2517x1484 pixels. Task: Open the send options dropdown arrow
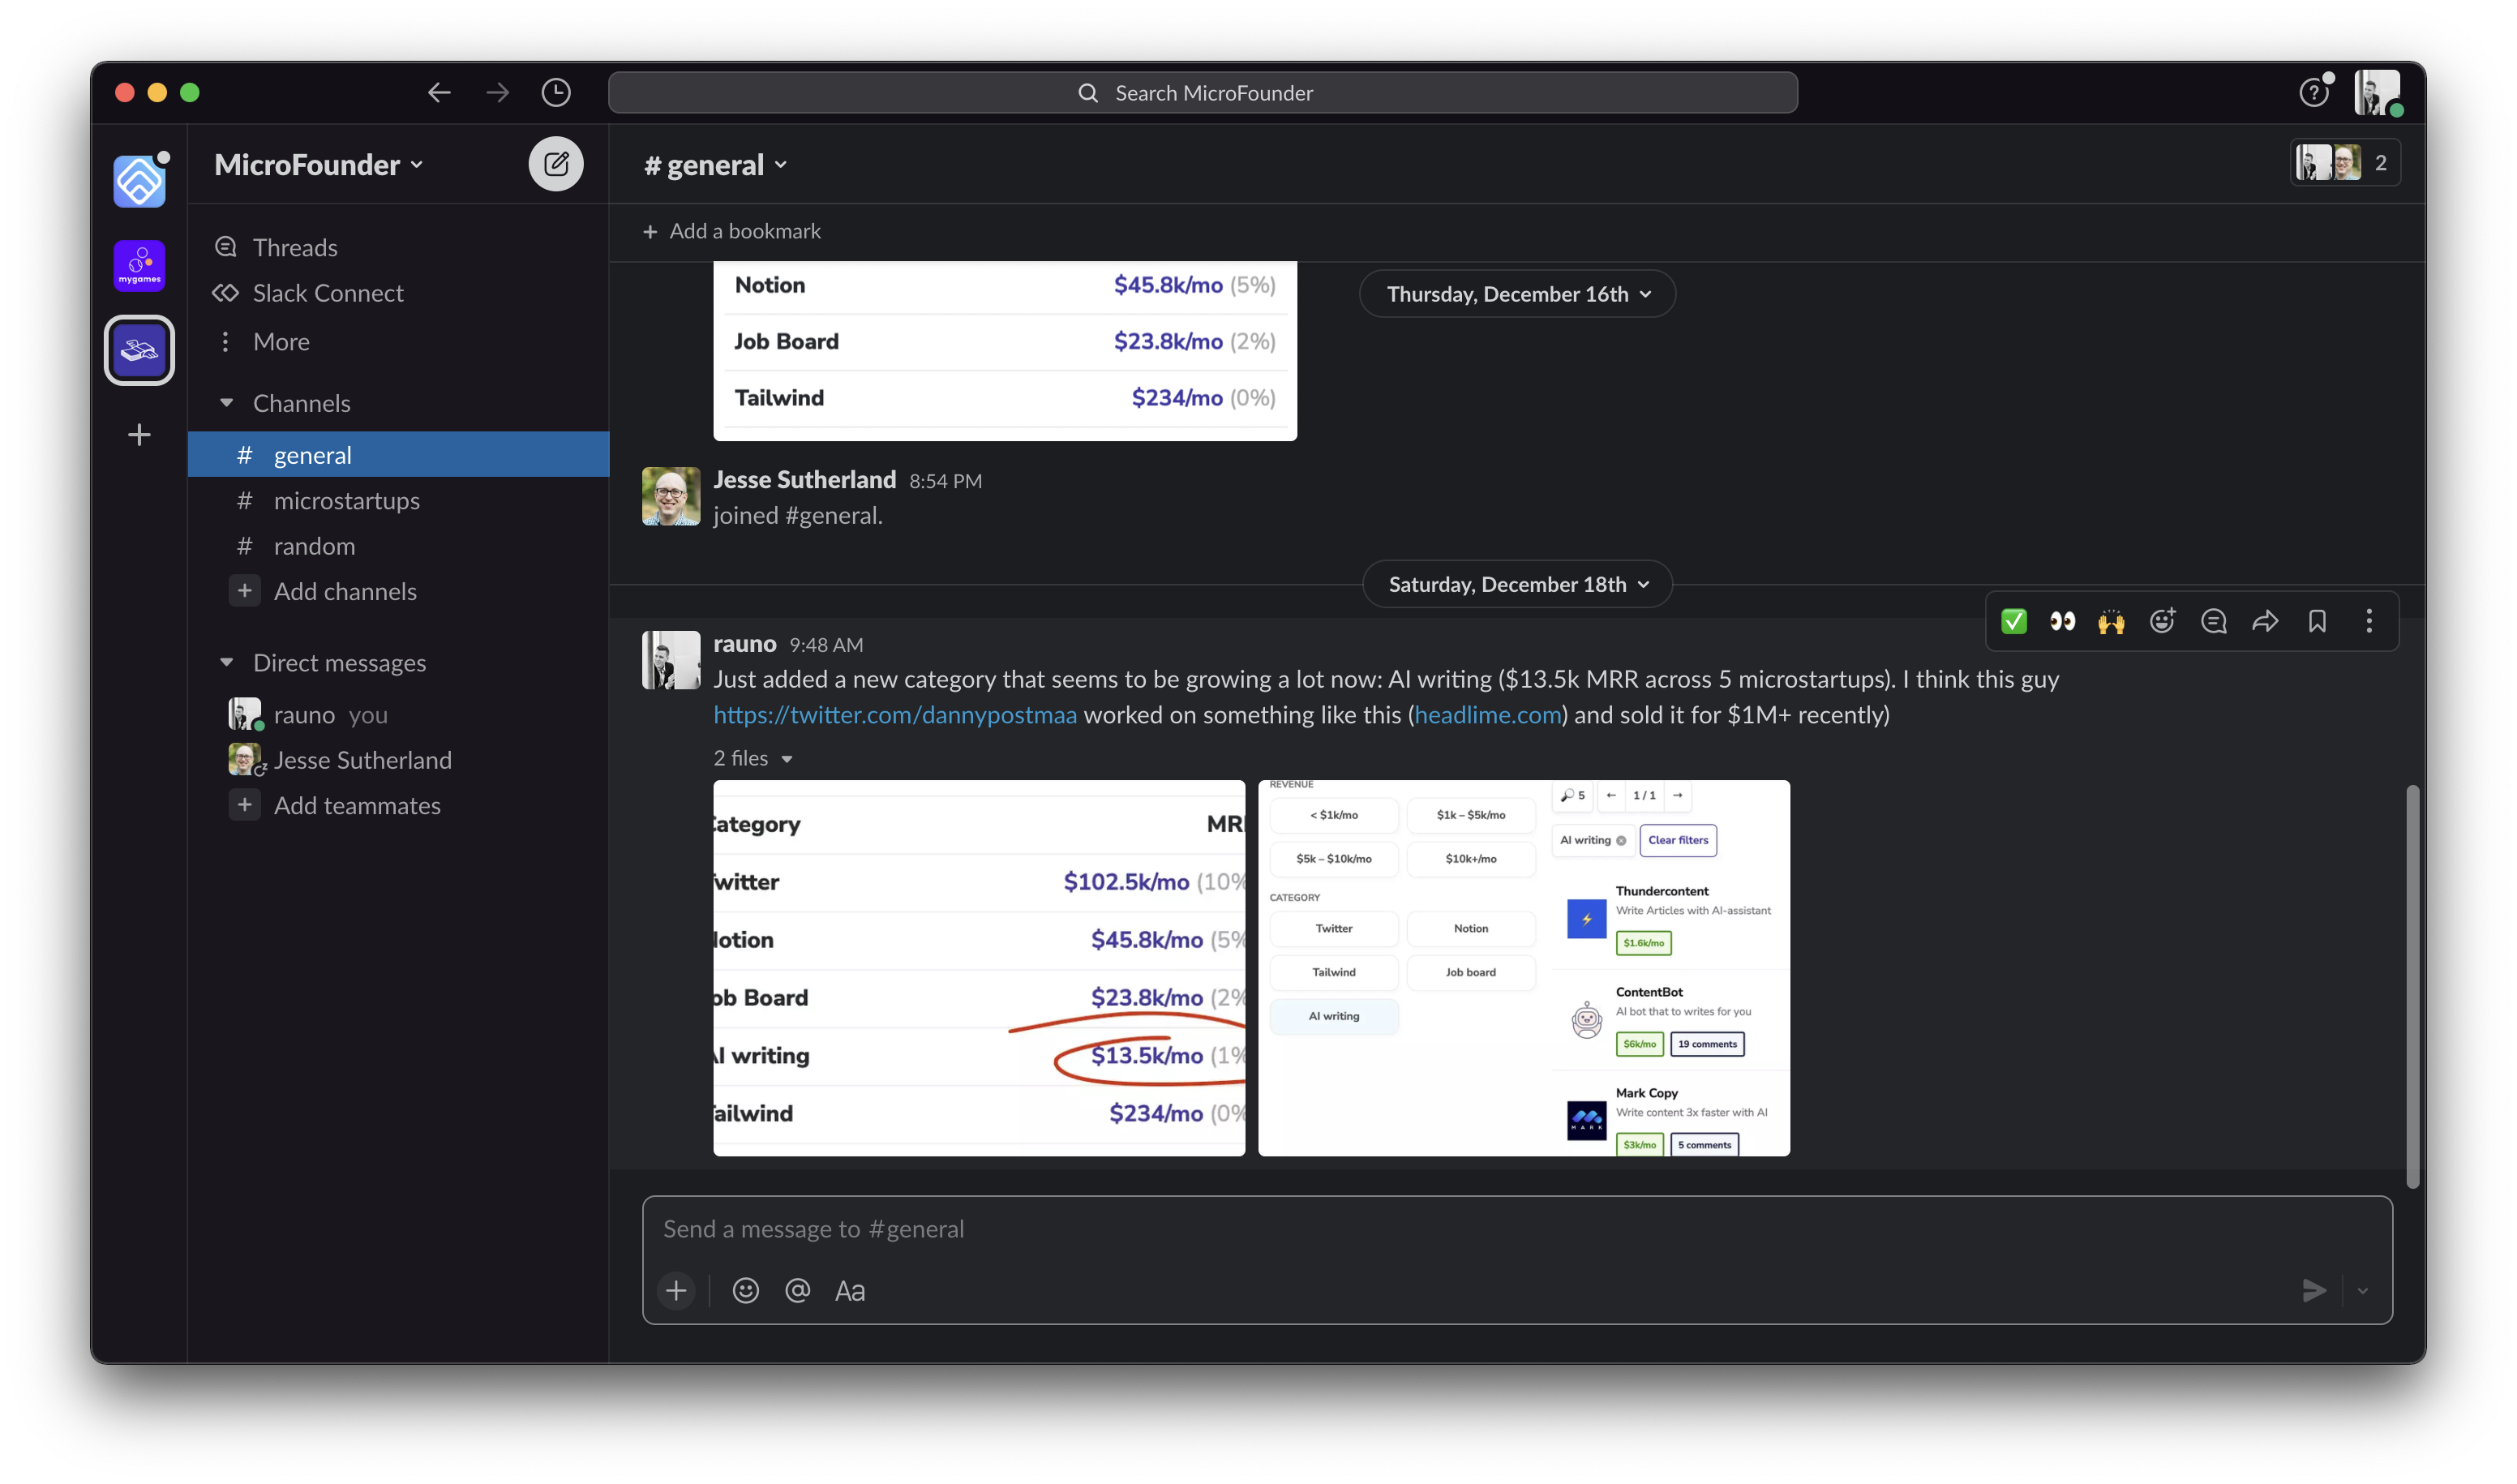(2362, 1291)
